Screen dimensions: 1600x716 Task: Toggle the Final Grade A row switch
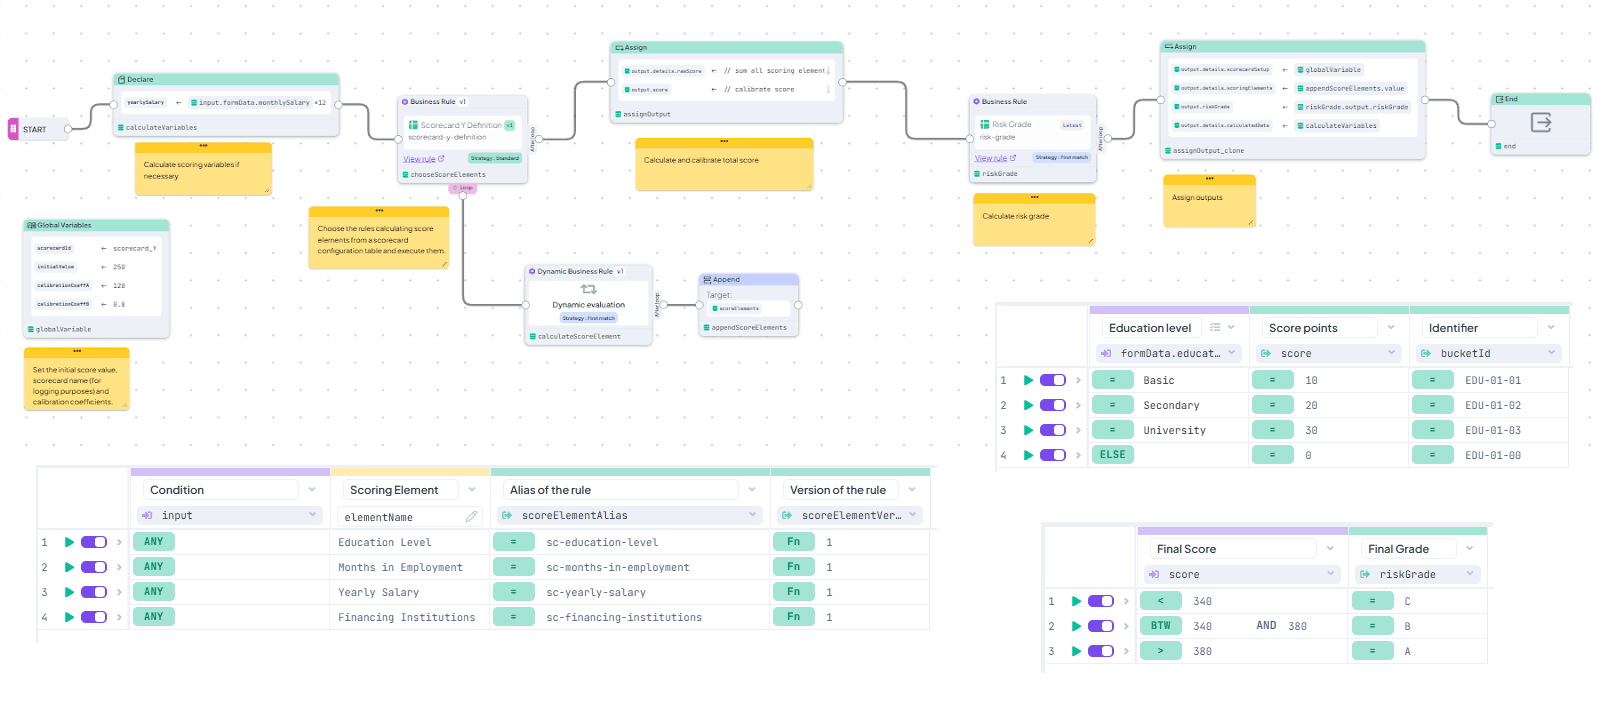(1101, 651)
